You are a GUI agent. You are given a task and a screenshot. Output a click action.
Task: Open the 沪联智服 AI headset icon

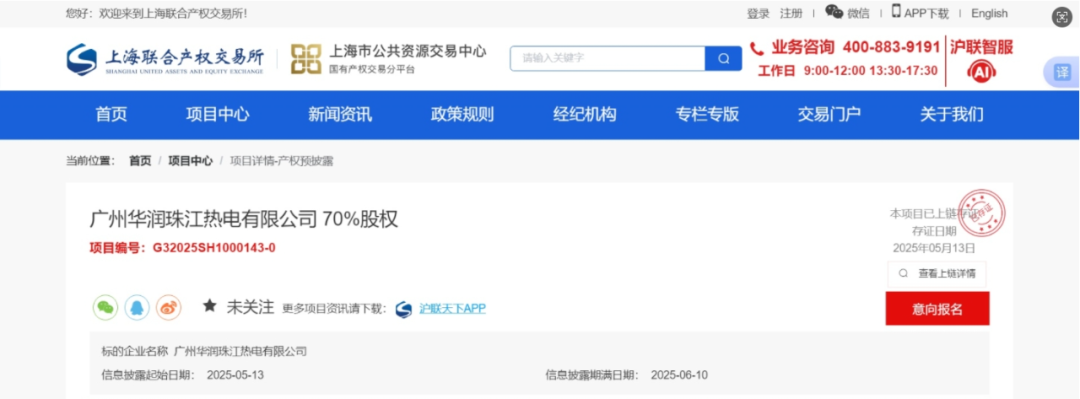click(x=982, y=70)
